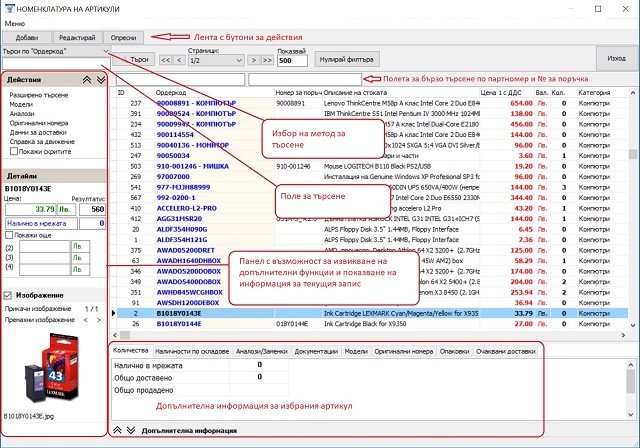
Task: Expand Действия panel with down chevrons
Action: (x=101, y=80)
